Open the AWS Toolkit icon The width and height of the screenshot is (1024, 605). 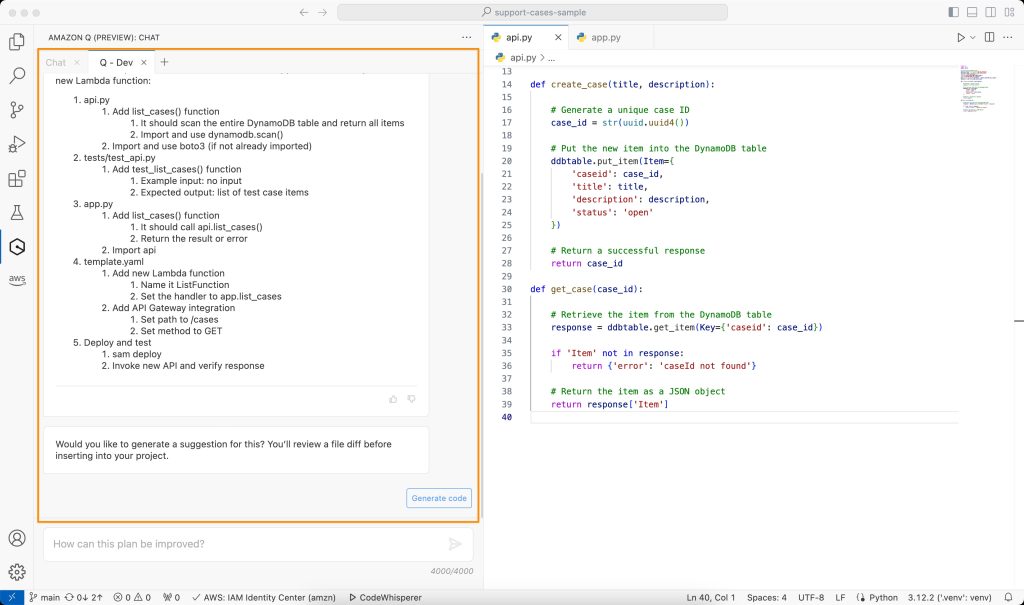click(17, 280)
